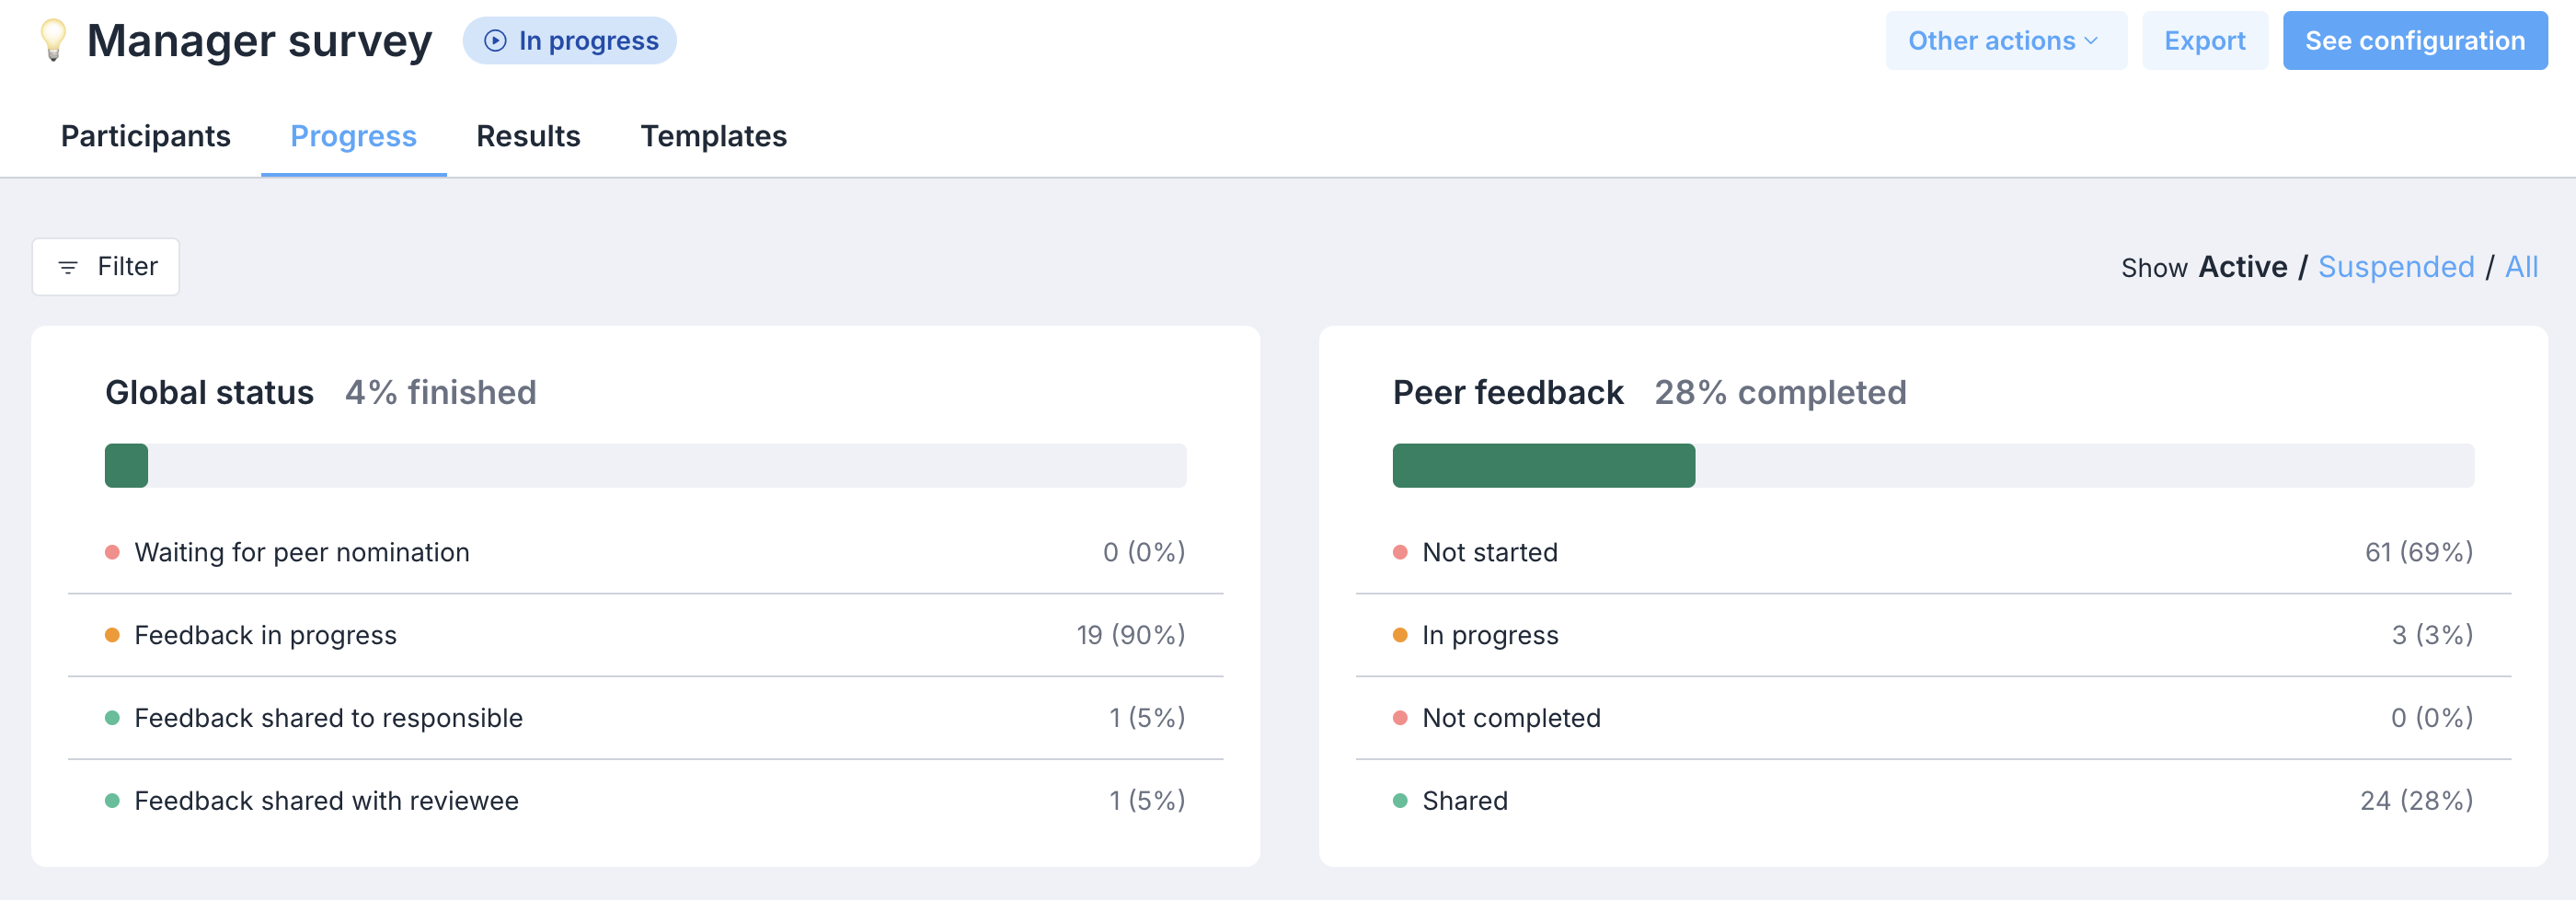Show All participants
Viewport: 2576px width, 900px height.
[2521, 267]
